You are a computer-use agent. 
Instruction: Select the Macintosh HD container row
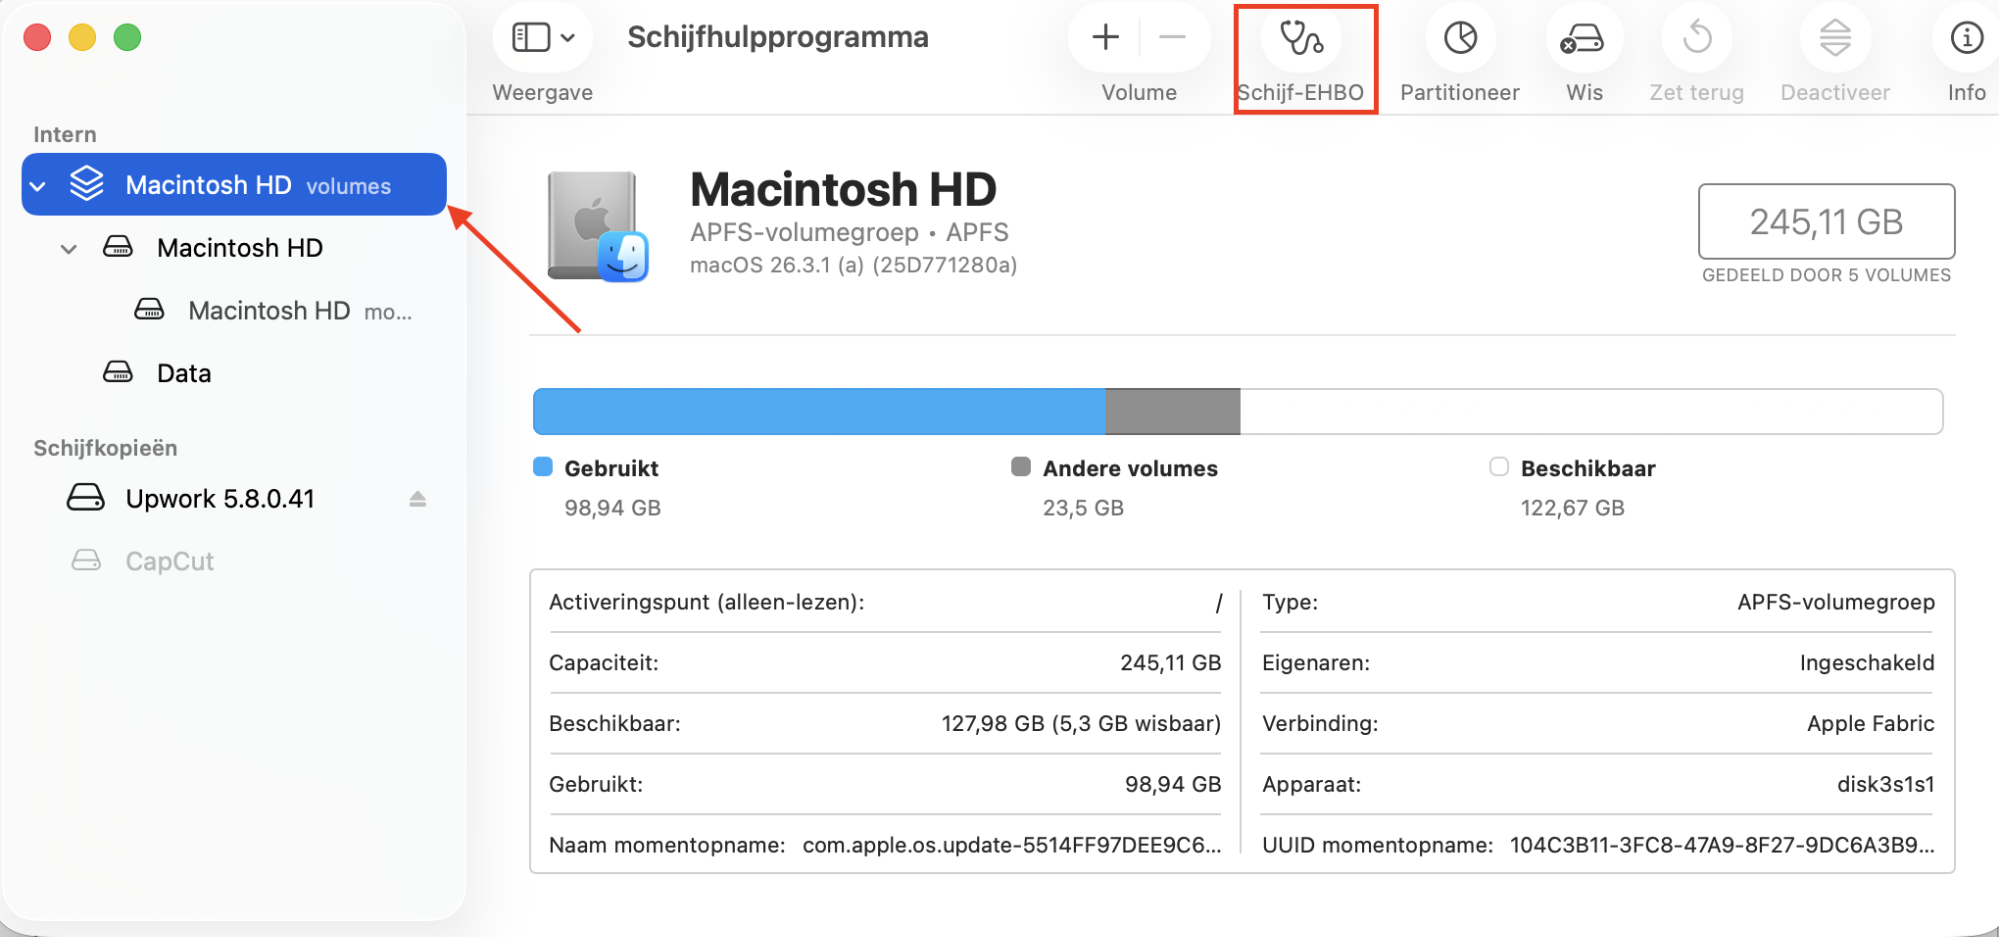click(x=234, y=248)
